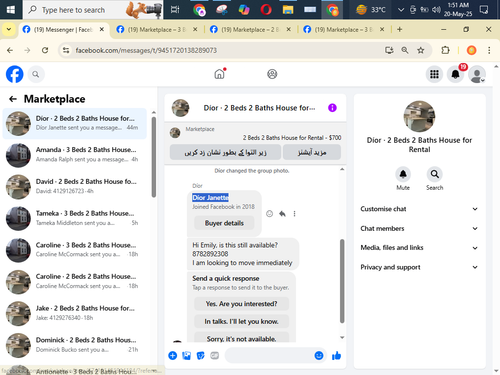Open the Windows action center notifications
Image resolution: width=500 pixels, height=375 pixels.
click(x=484, y=10)
